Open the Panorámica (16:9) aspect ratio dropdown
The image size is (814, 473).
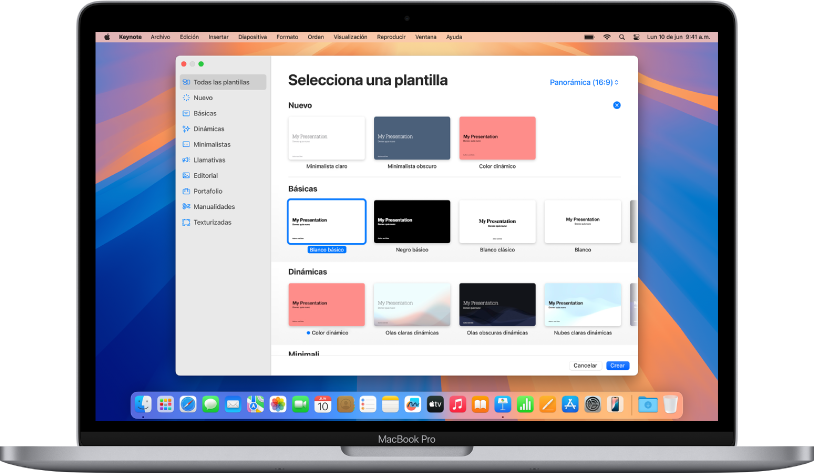click(x=584, y=82)
